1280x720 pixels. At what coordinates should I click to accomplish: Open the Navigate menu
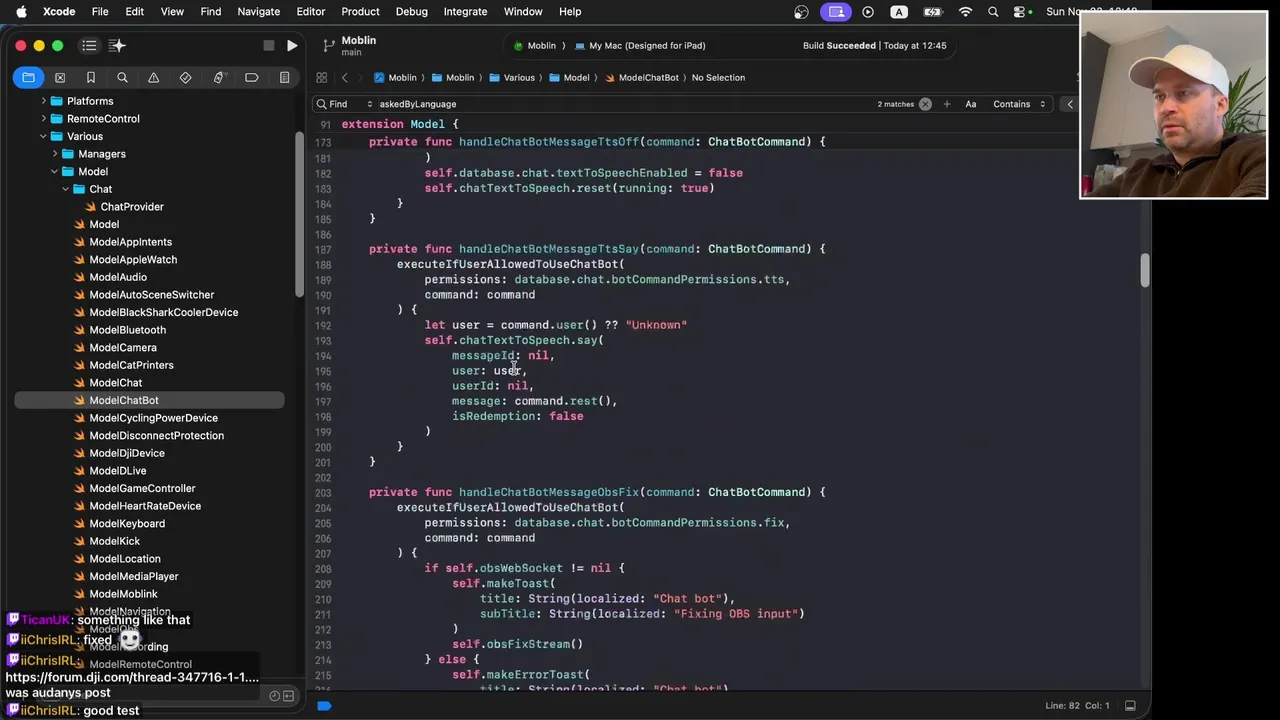click(x=258, y=11)
